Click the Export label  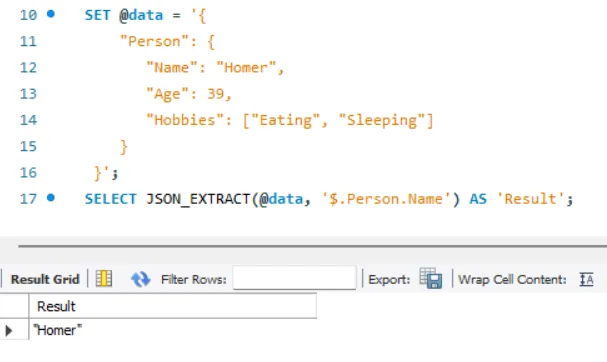coord(389,280)
